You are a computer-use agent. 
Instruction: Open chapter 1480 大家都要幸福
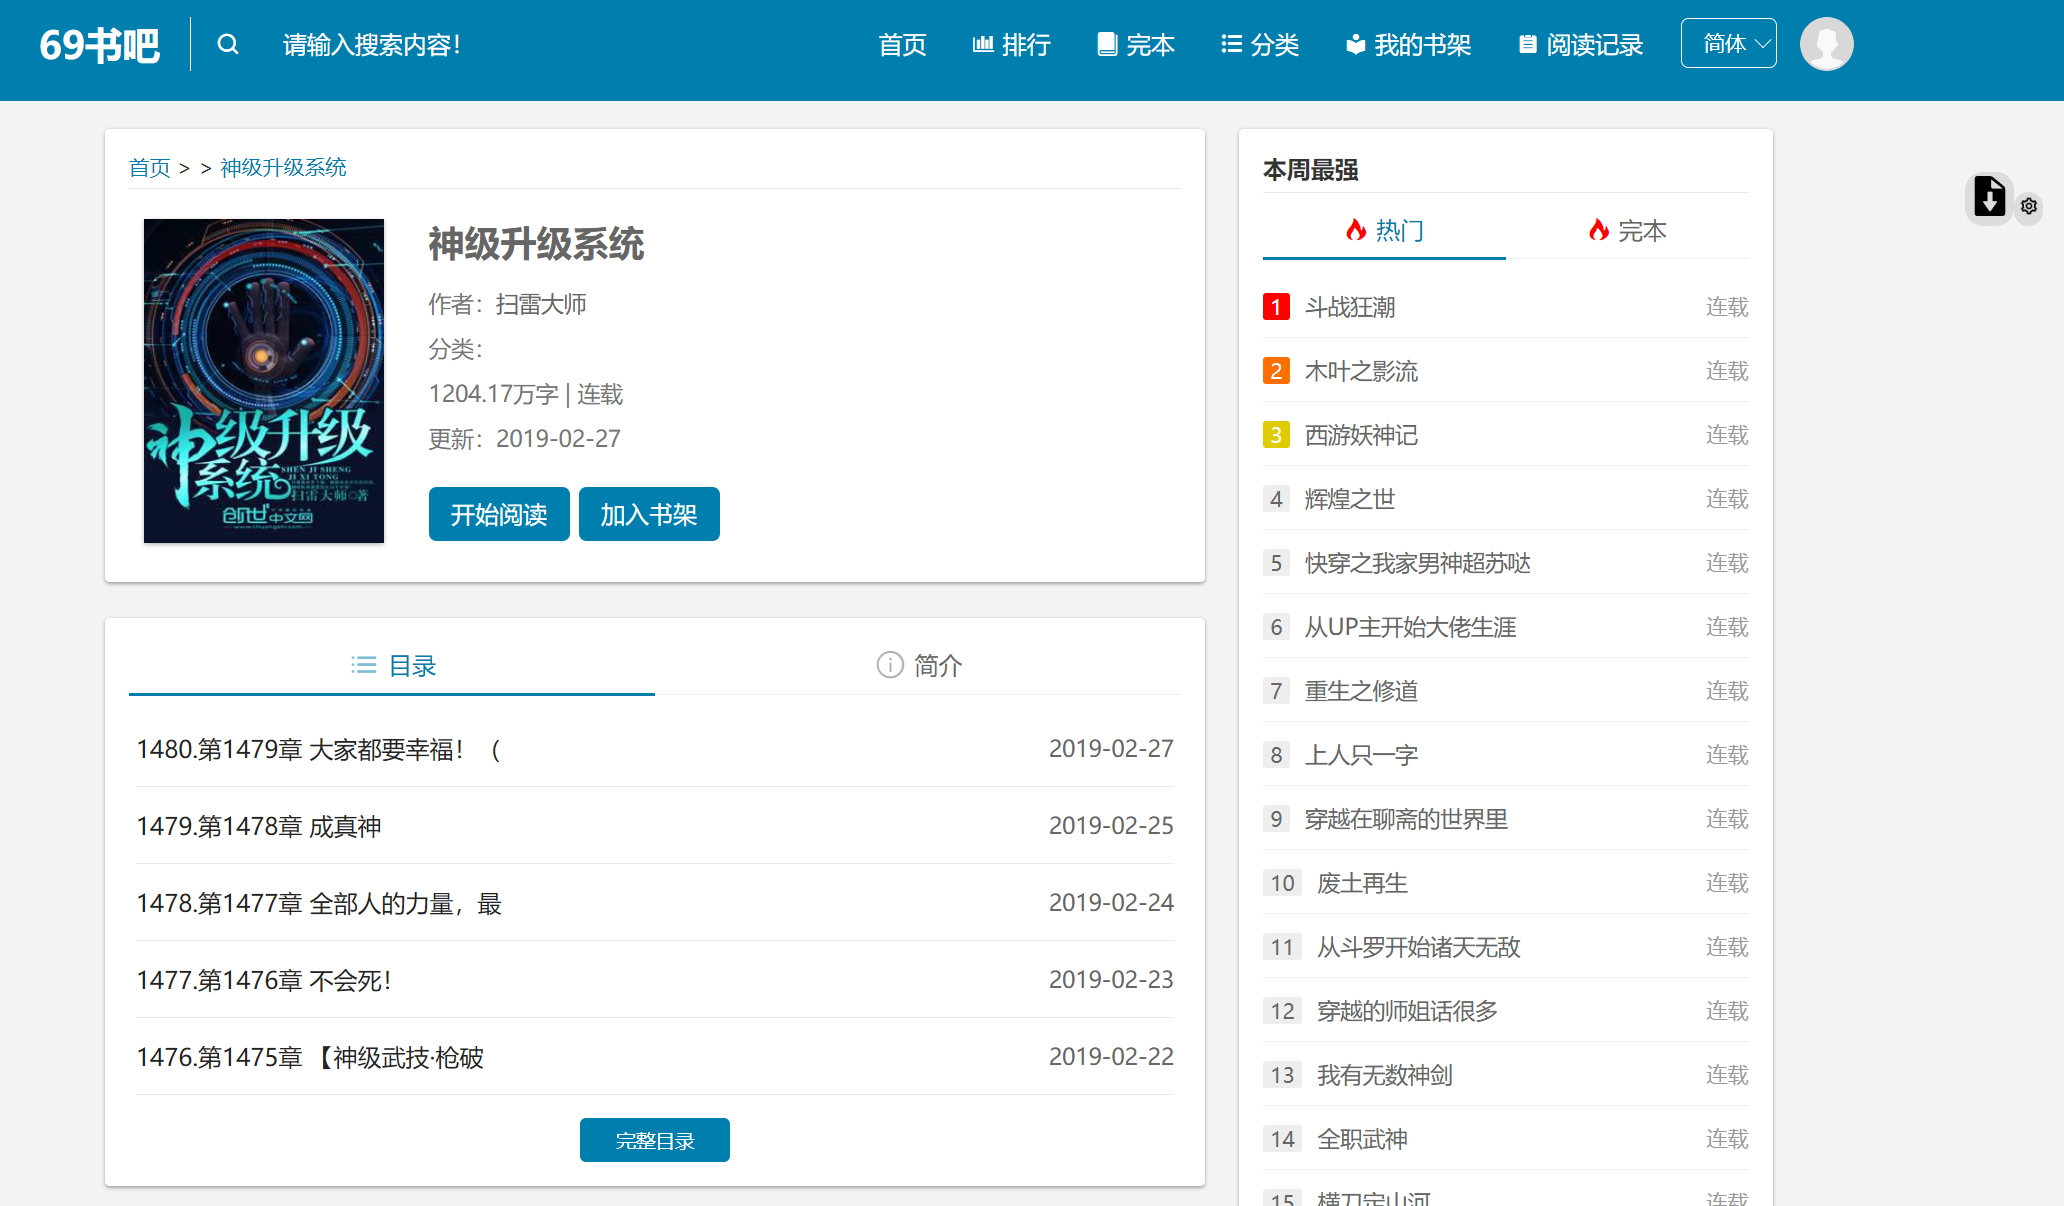click(x=320, y=748)
